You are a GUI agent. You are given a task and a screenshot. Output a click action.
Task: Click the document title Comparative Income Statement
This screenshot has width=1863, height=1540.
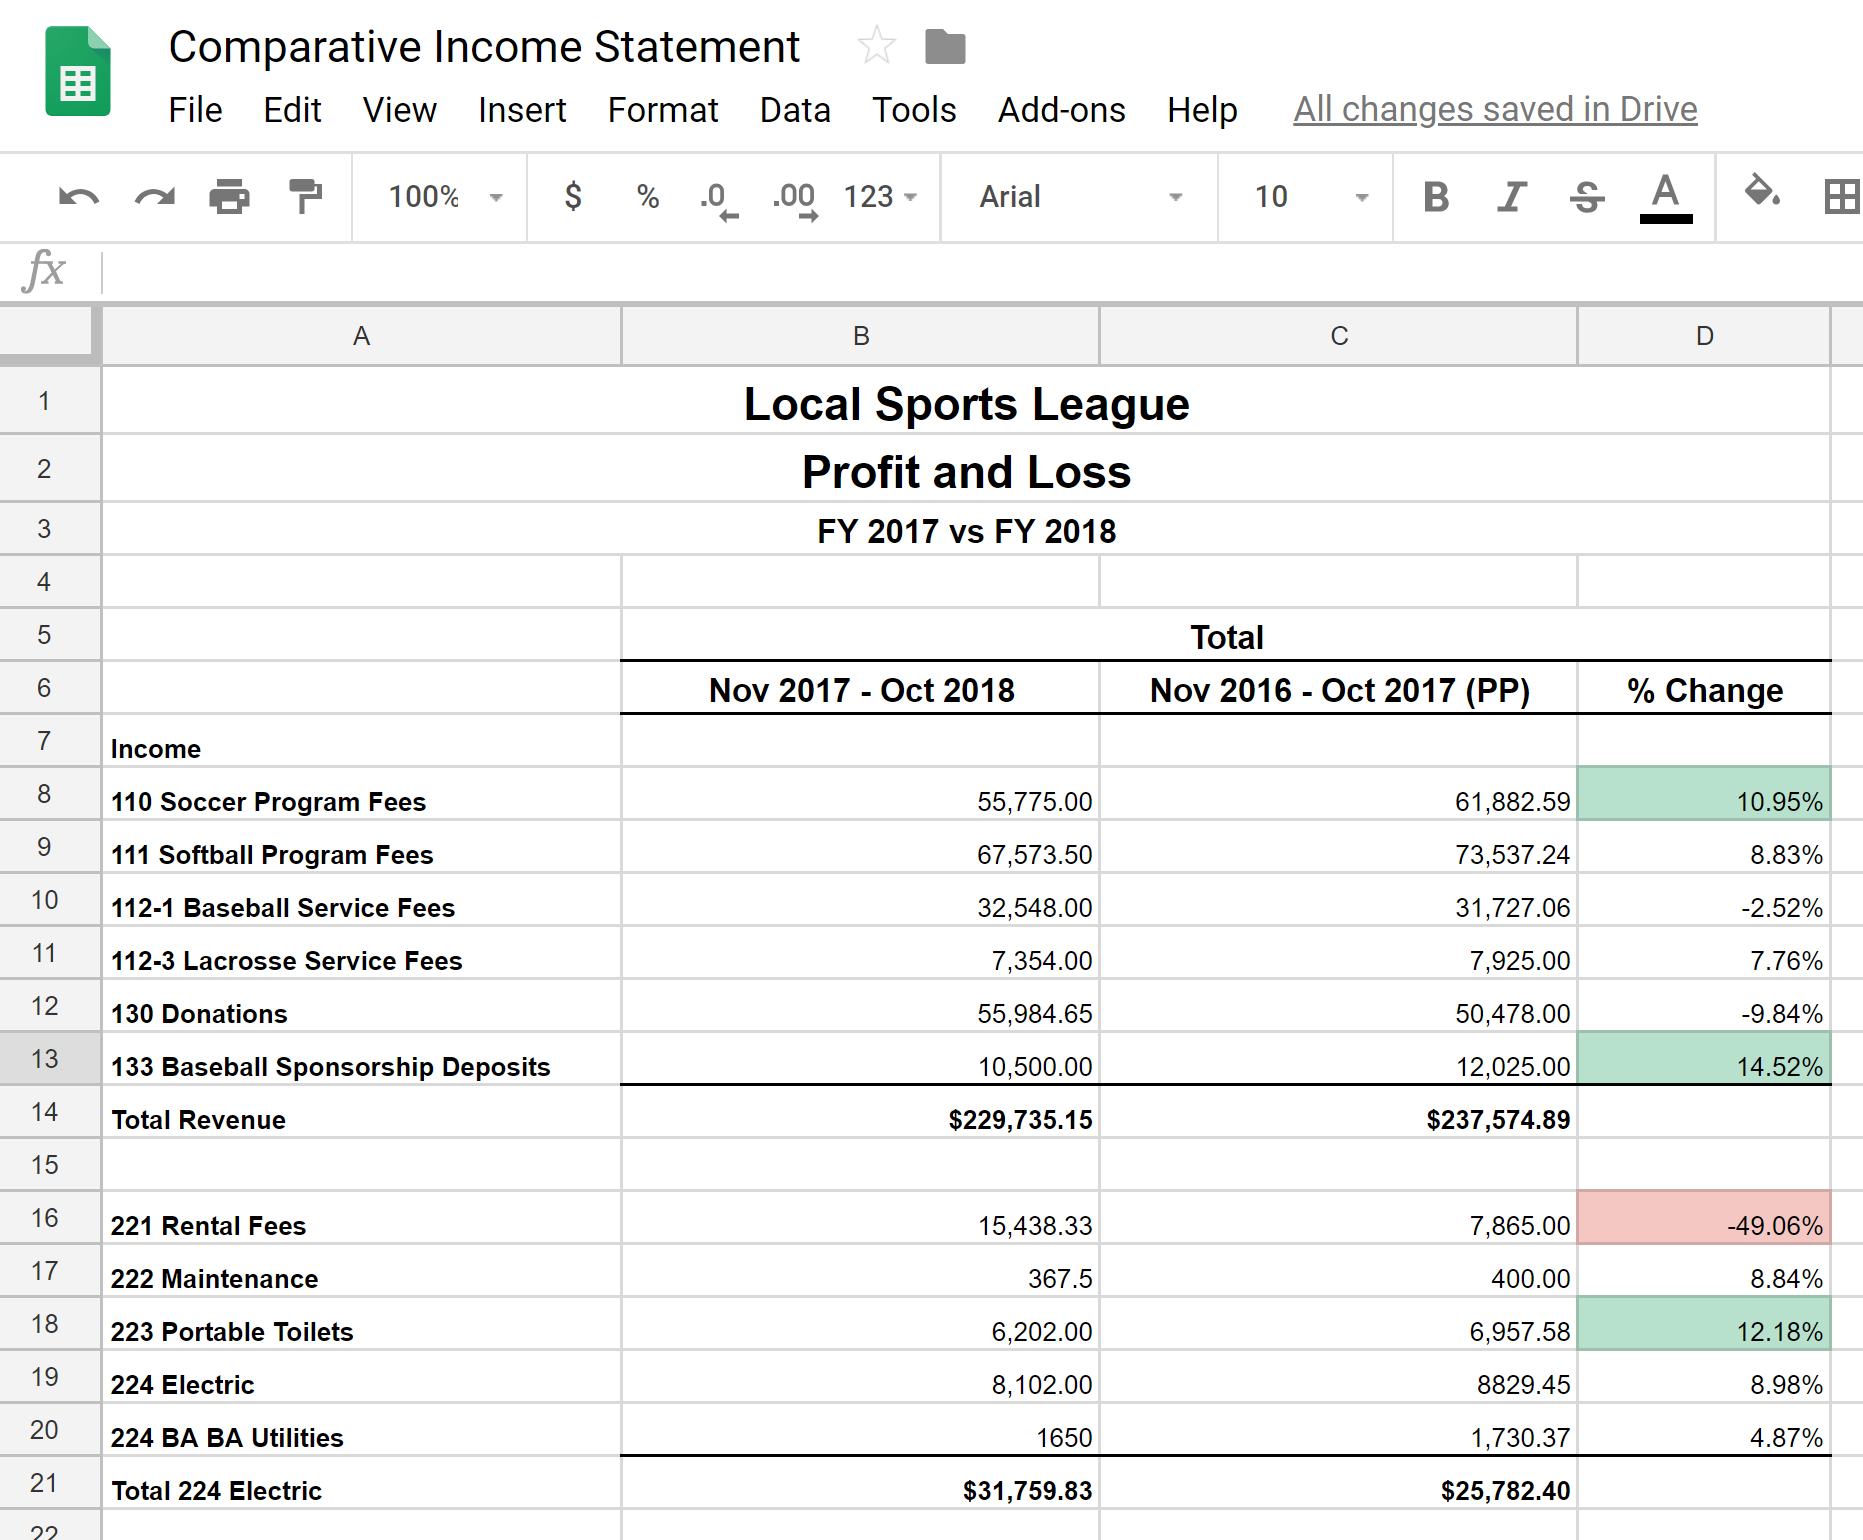pos(484,47)
